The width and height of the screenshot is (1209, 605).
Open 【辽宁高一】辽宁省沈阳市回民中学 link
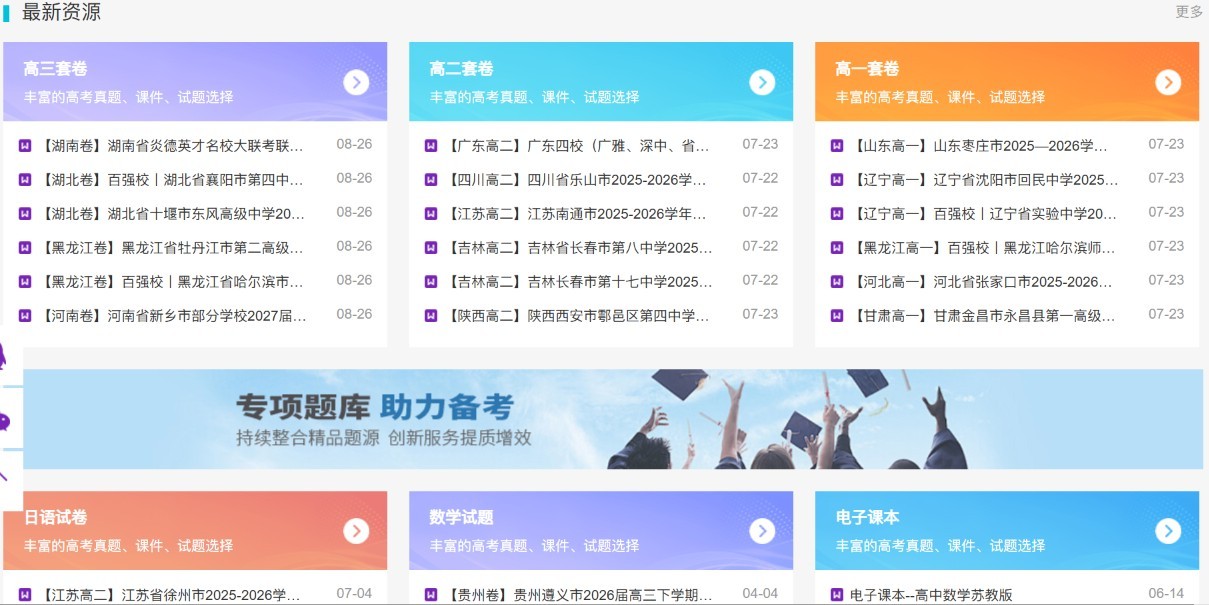point(984,180)
